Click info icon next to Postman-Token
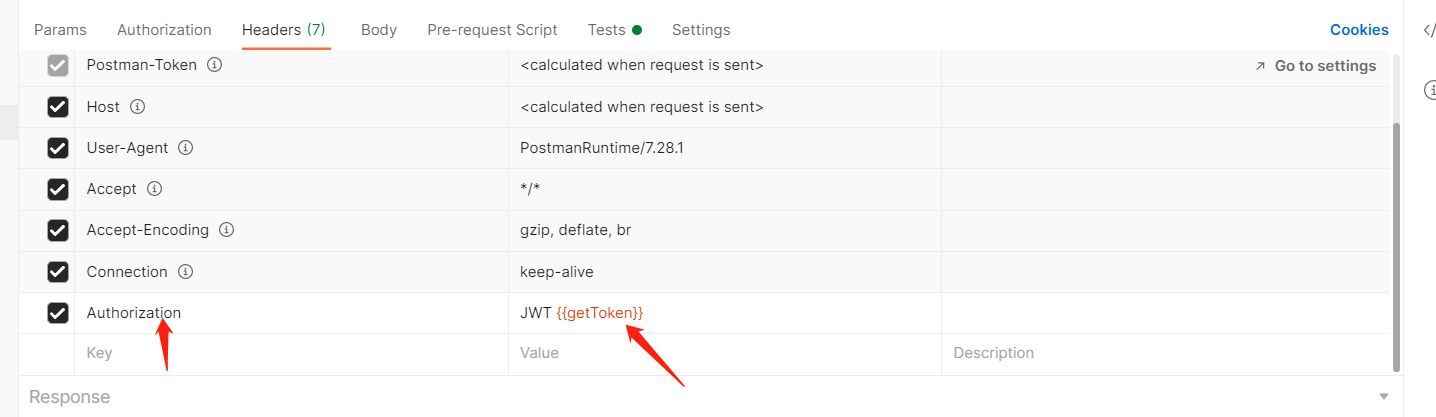The width and height of the screenshot is (1436, 417). [x=214, y=65]
